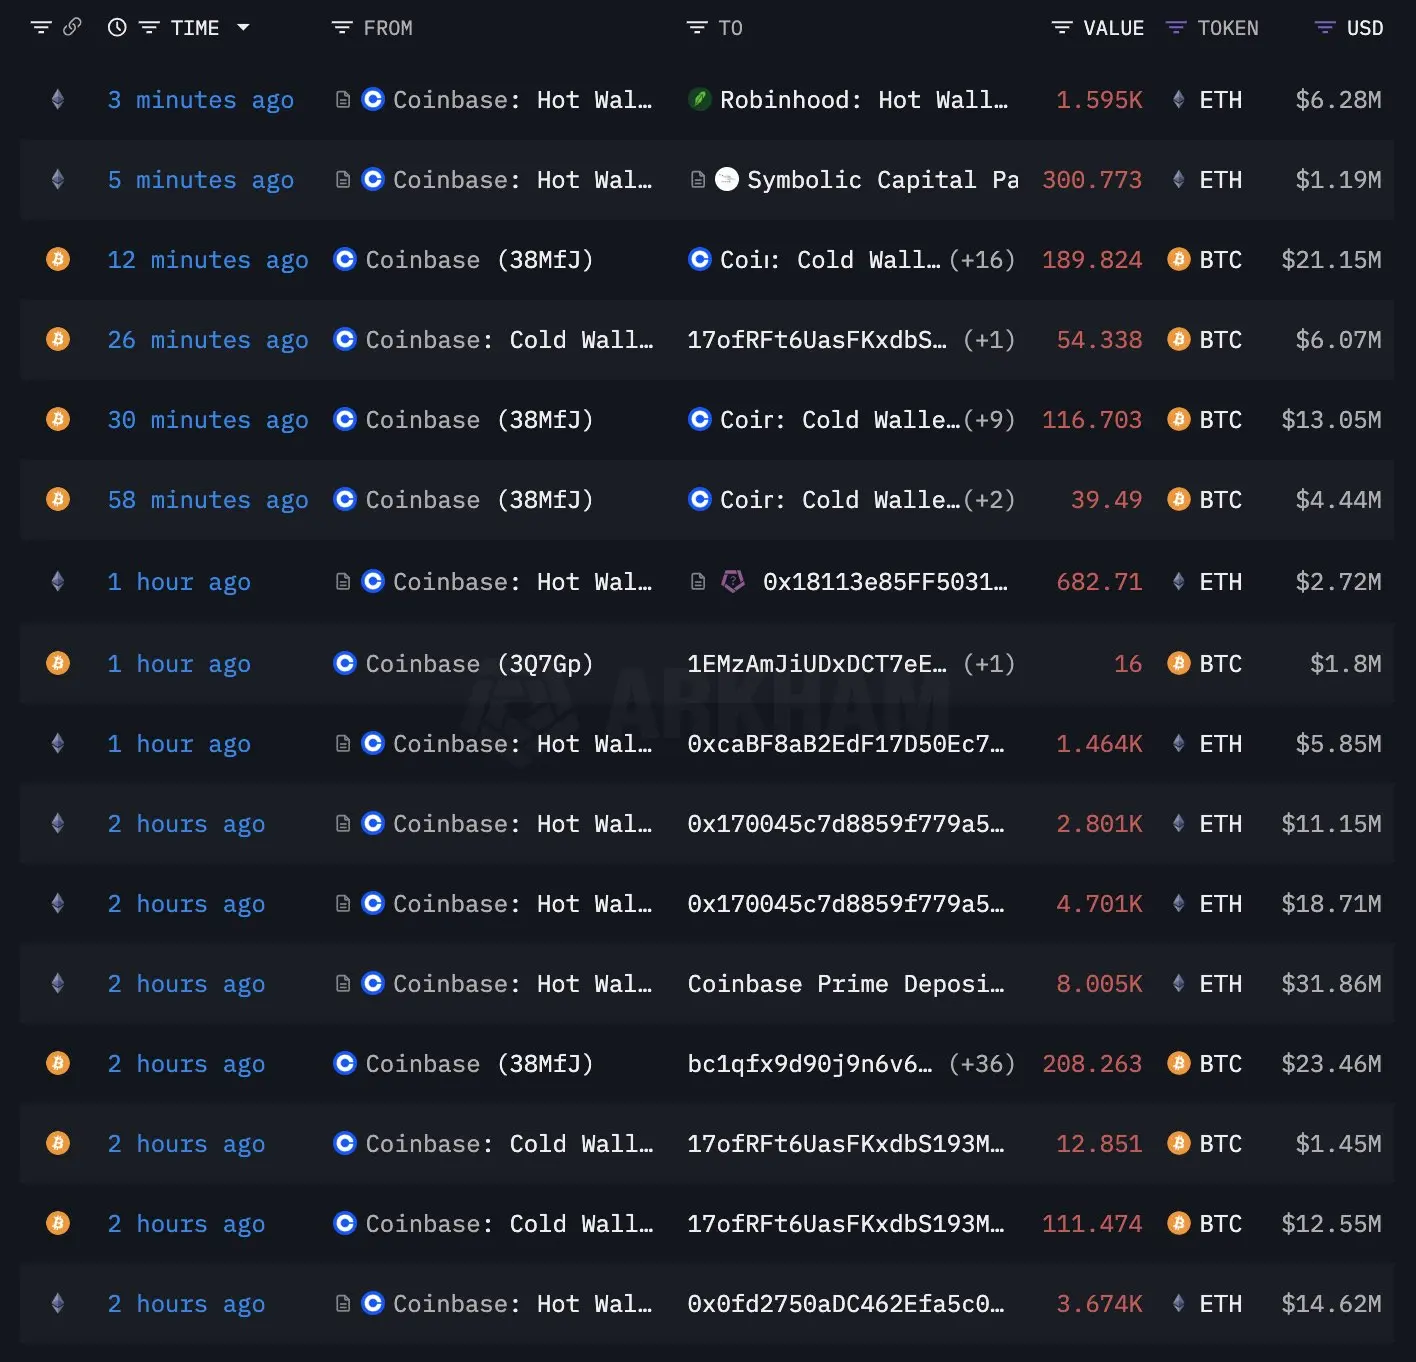Image resolution: width=1416 pixels, height=1362 pixels.
Task: Open the 5 minutes ago transaction link
Action: click(201, 180)
